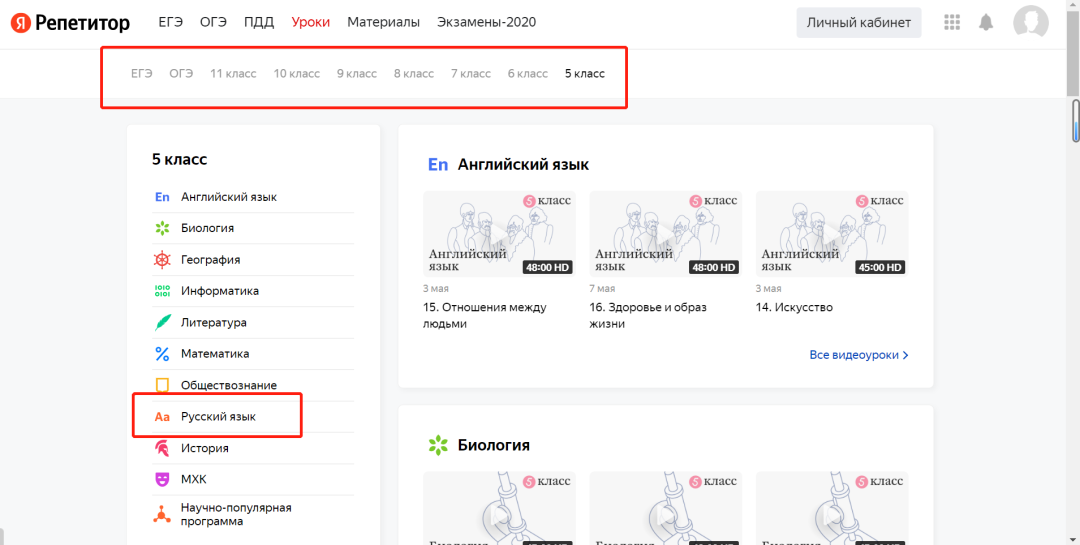The height and width of the screenshot is (545, 1080).
Task: Open the notifications bell
Action: point(986,23)
